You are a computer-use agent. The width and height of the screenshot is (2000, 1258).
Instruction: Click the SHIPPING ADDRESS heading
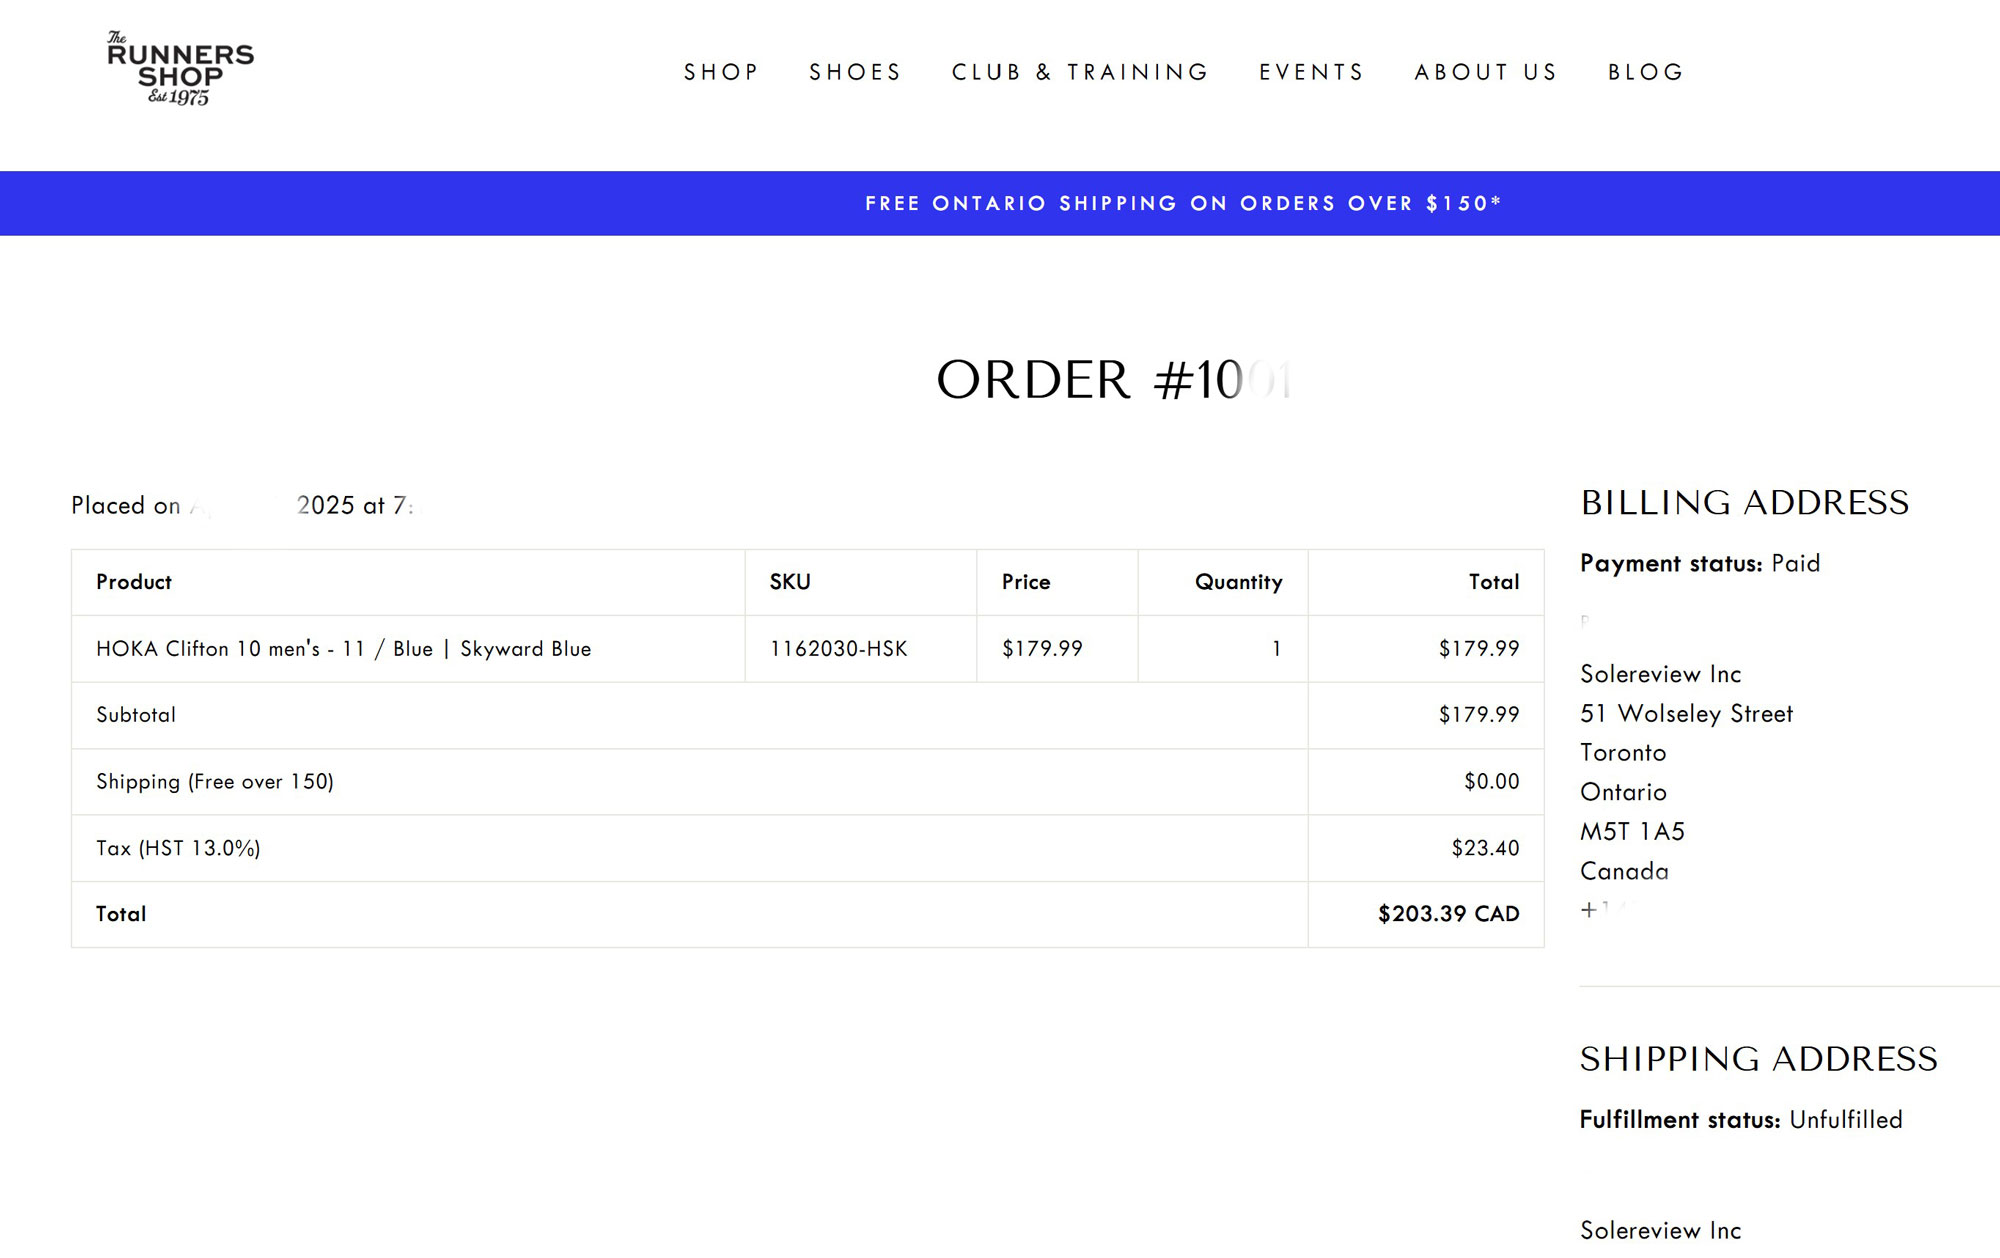(x=1759, y=1059)
